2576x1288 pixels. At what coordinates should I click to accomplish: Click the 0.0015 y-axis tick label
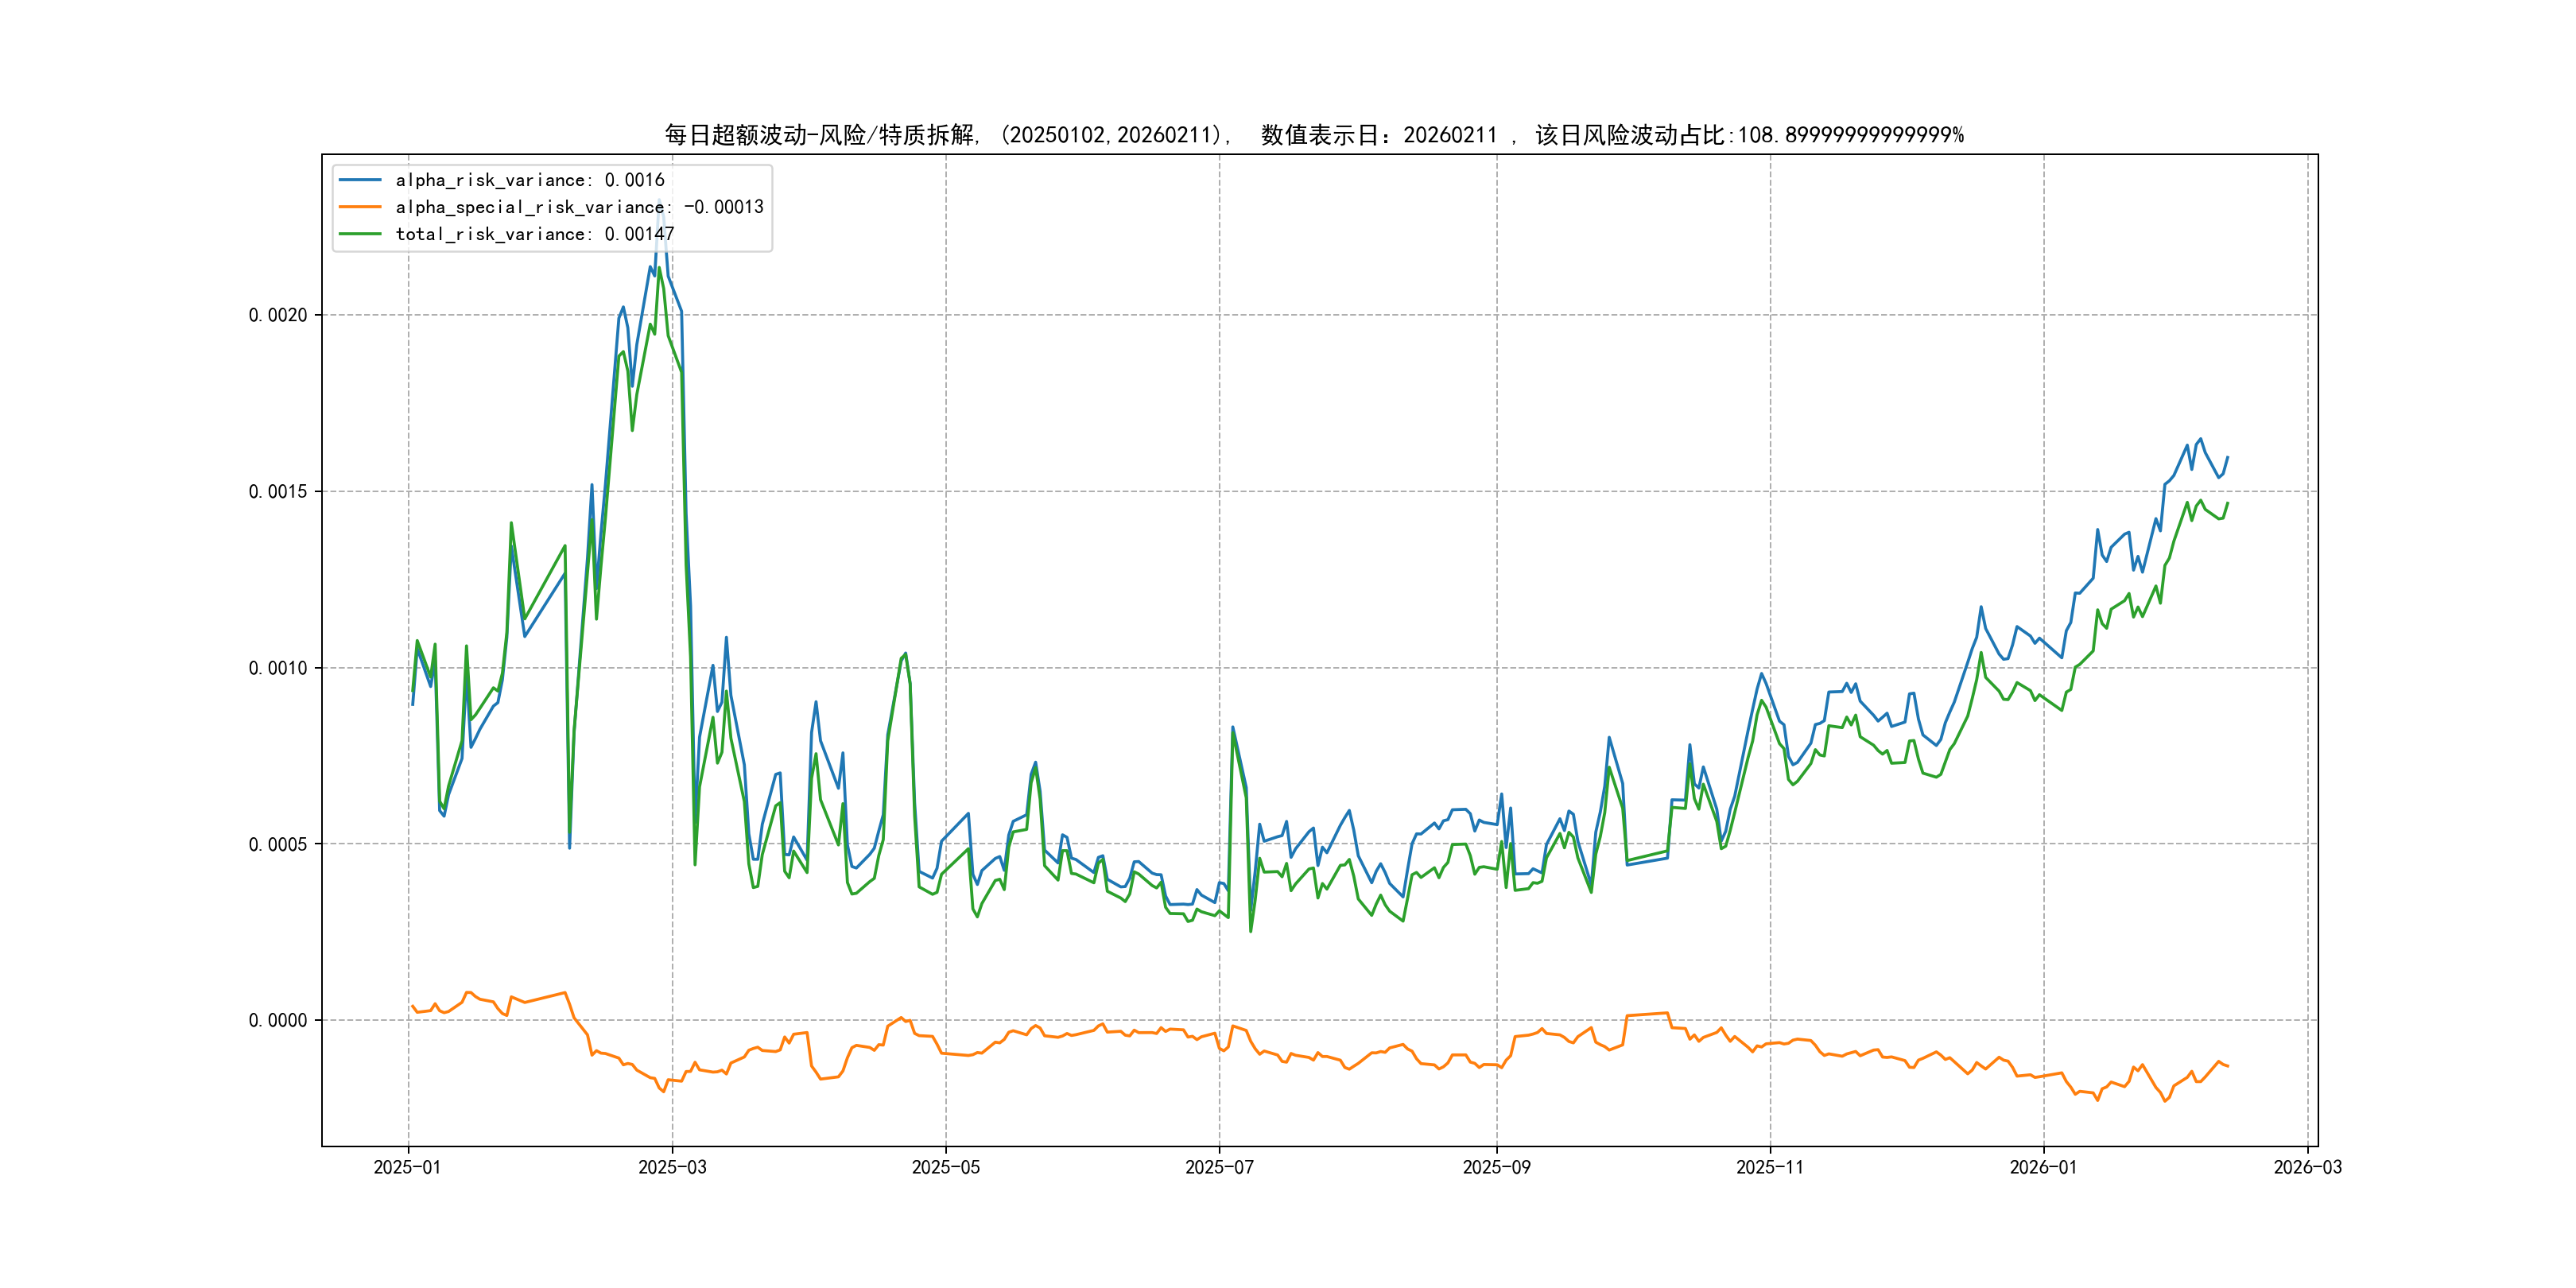coord(278,491)
